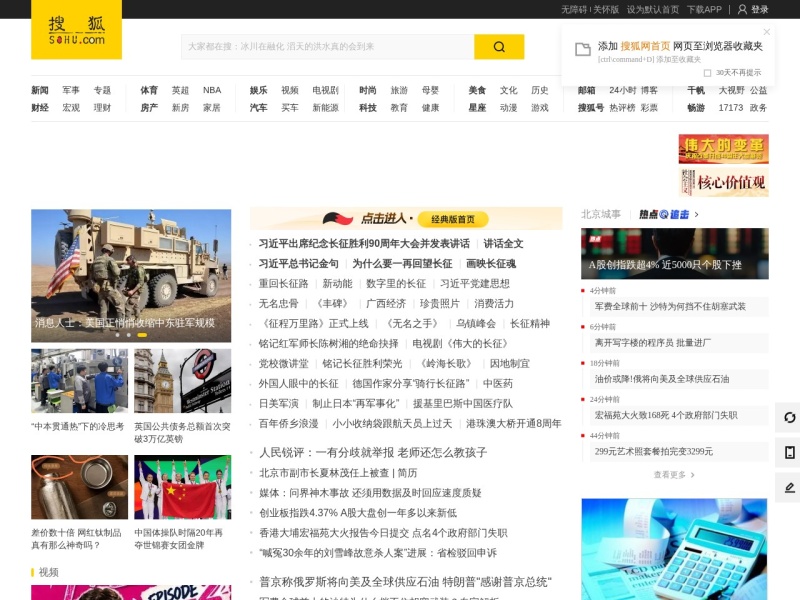Open 创业板指跌4.37% headline

click(x=358, y=513)
